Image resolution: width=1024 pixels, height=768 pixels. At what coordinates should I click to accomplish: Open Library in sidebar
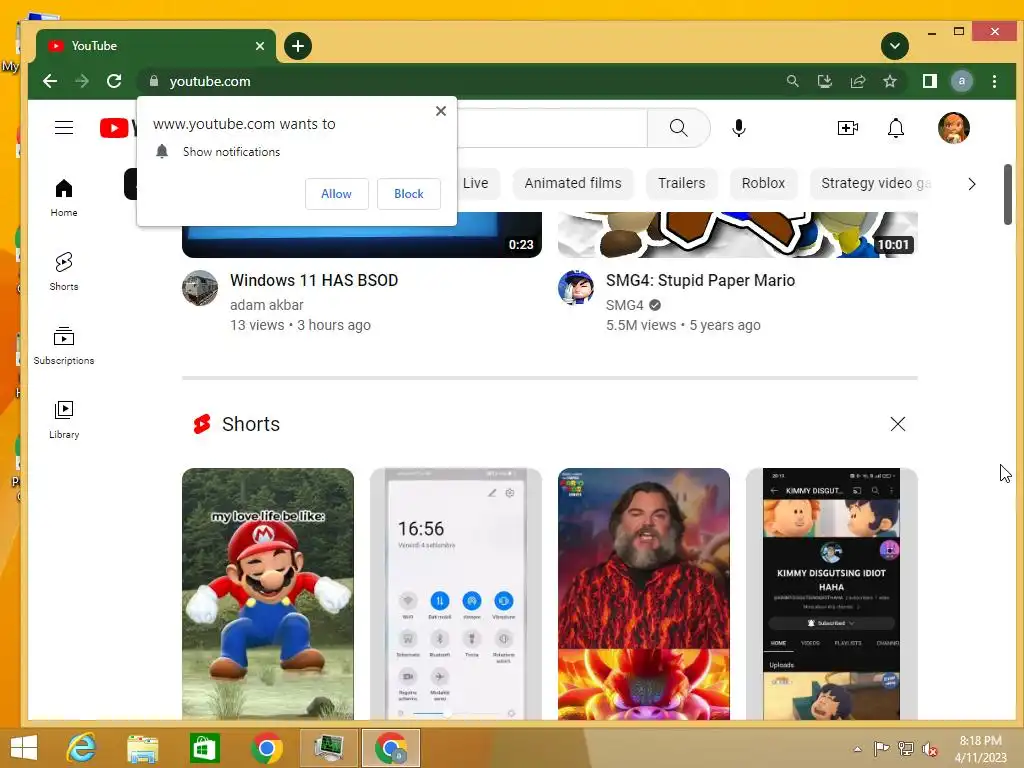[x=64, y=419]
